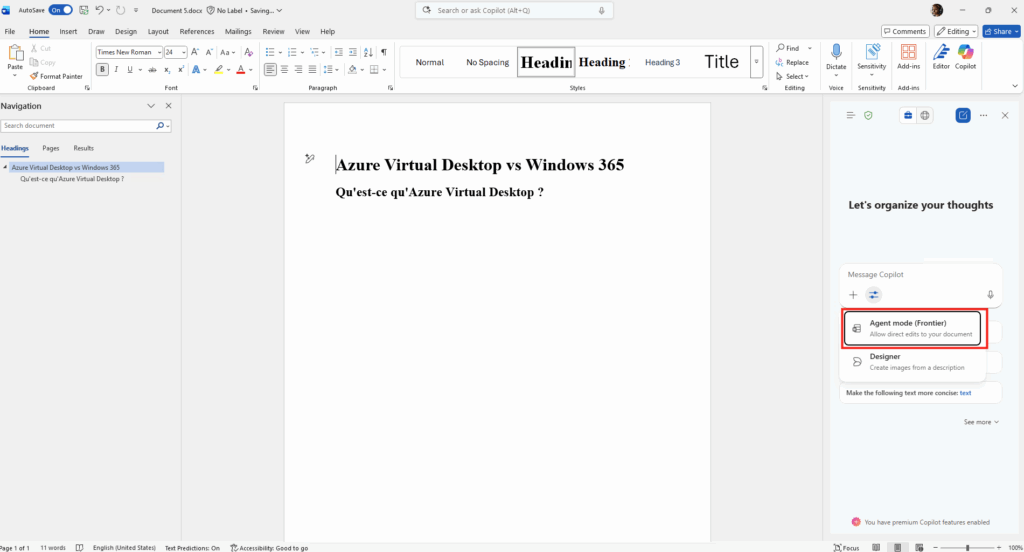Image resolution: width=1024 pixels, height=552 pixels.
Task: Select Agent mode (Frontier) option
Action: 914,328
